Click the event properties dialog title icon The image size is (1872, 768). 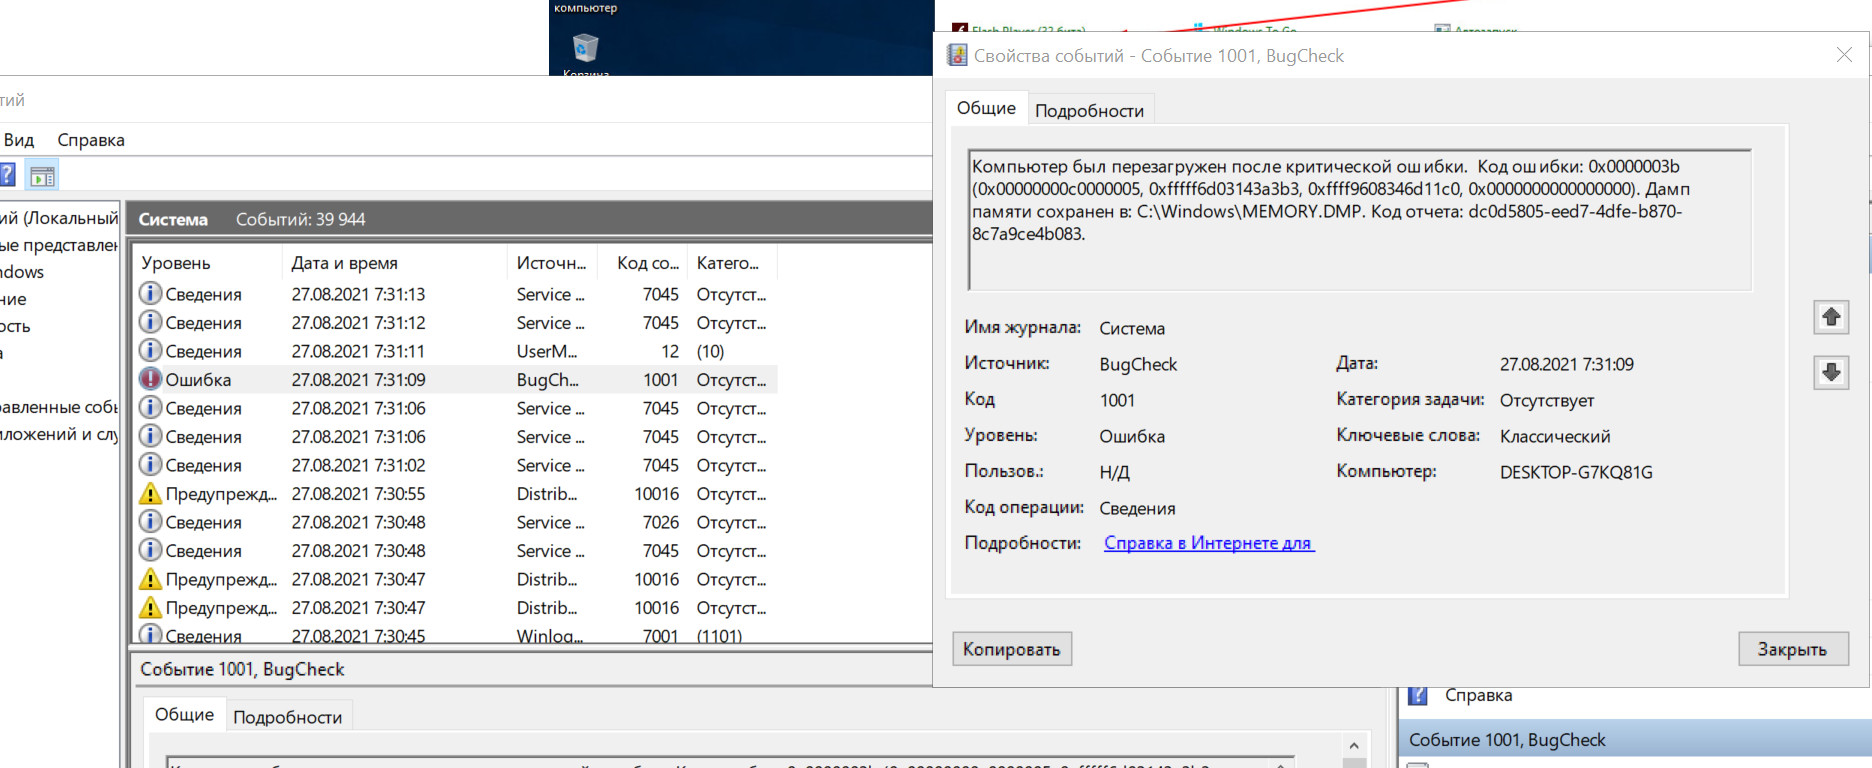click(957, 56)
